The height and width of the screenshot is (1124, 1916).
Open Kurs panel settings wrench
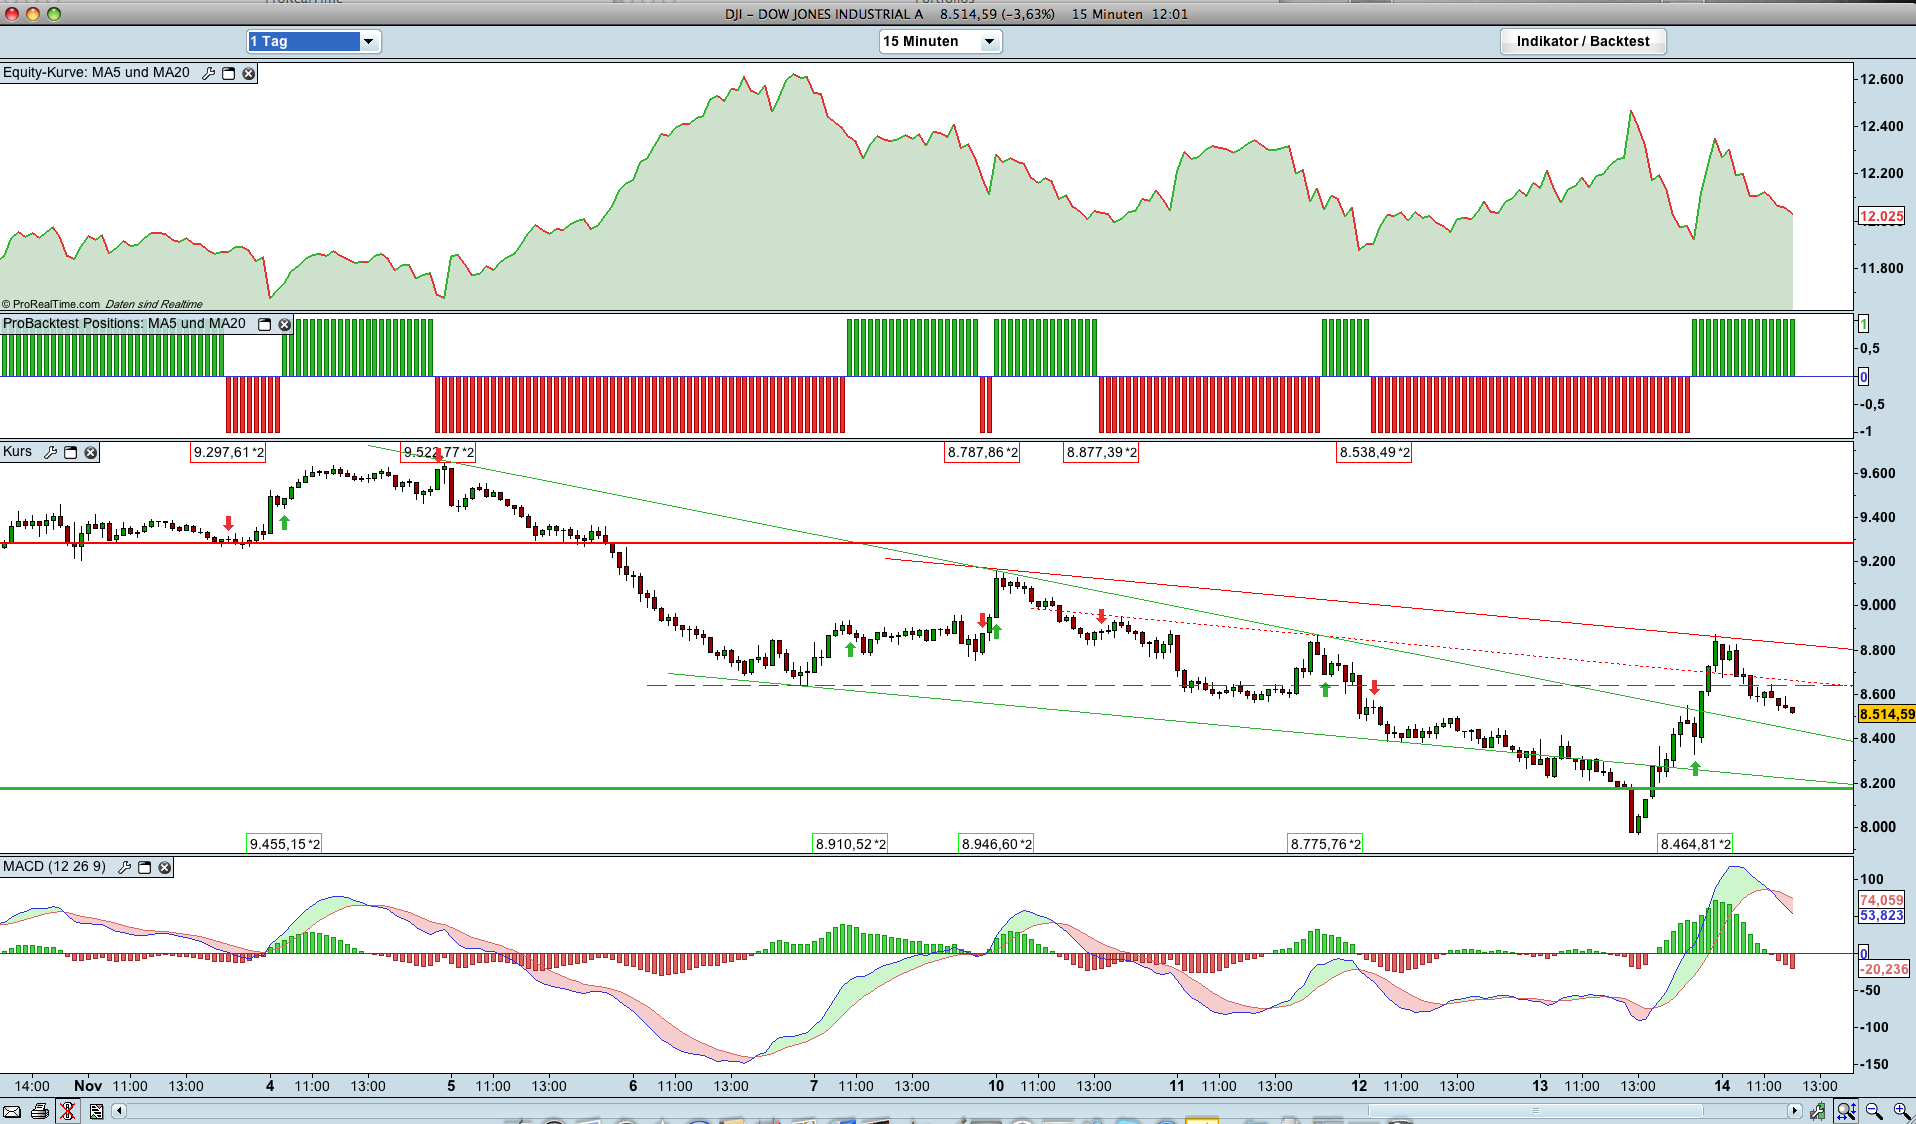(x=51, y=452)
